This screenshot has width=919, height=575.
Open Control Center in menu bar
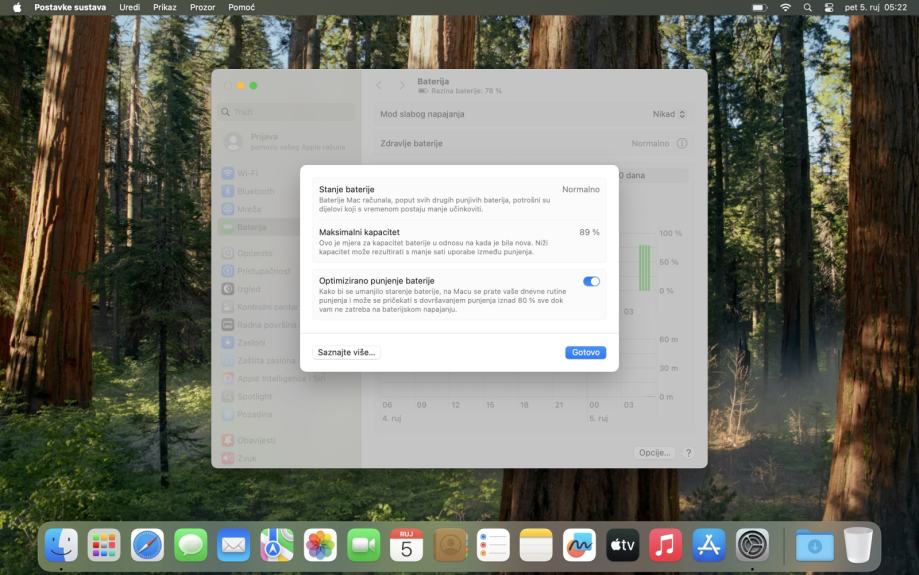829,8
